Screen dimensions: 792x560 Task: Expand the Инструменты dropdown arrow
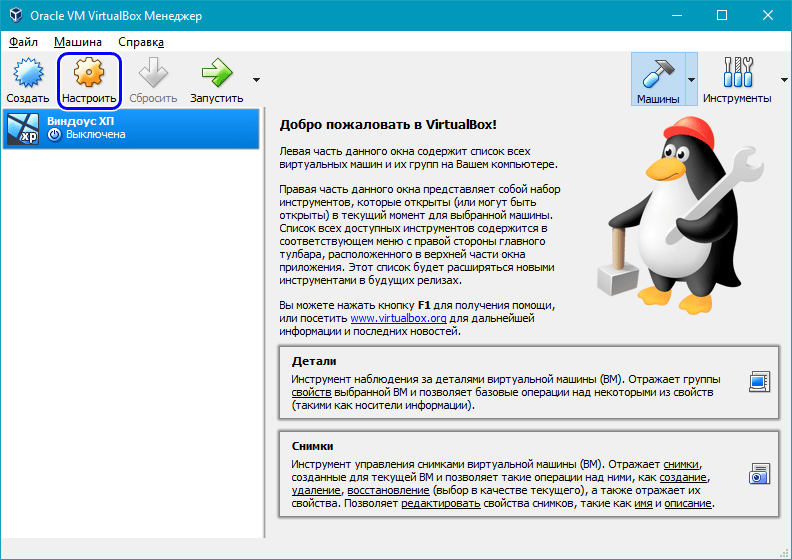[x=784, y=80]
